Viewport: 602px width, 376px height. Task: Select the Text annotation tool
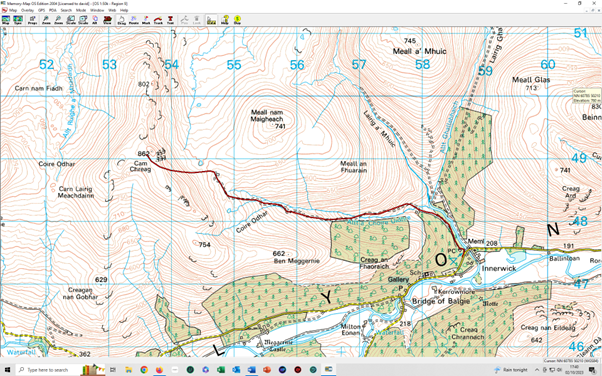(x=170, y=20)
